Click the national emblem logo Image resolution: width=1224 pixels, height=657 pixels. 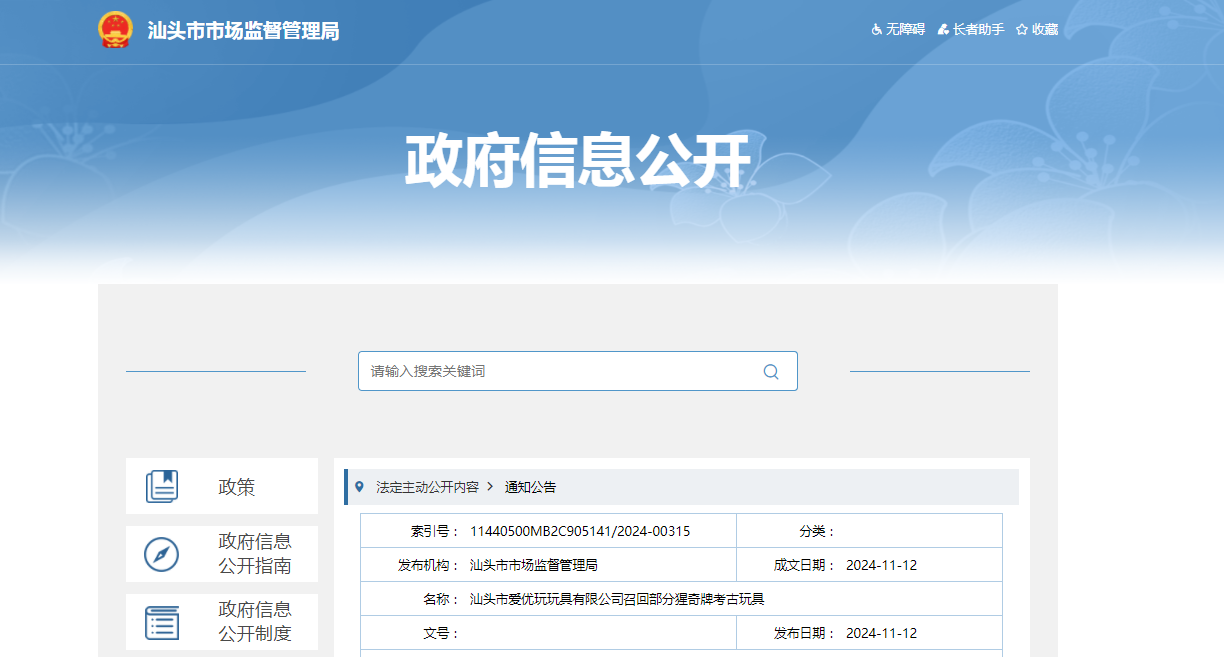(x=115, y=30)
